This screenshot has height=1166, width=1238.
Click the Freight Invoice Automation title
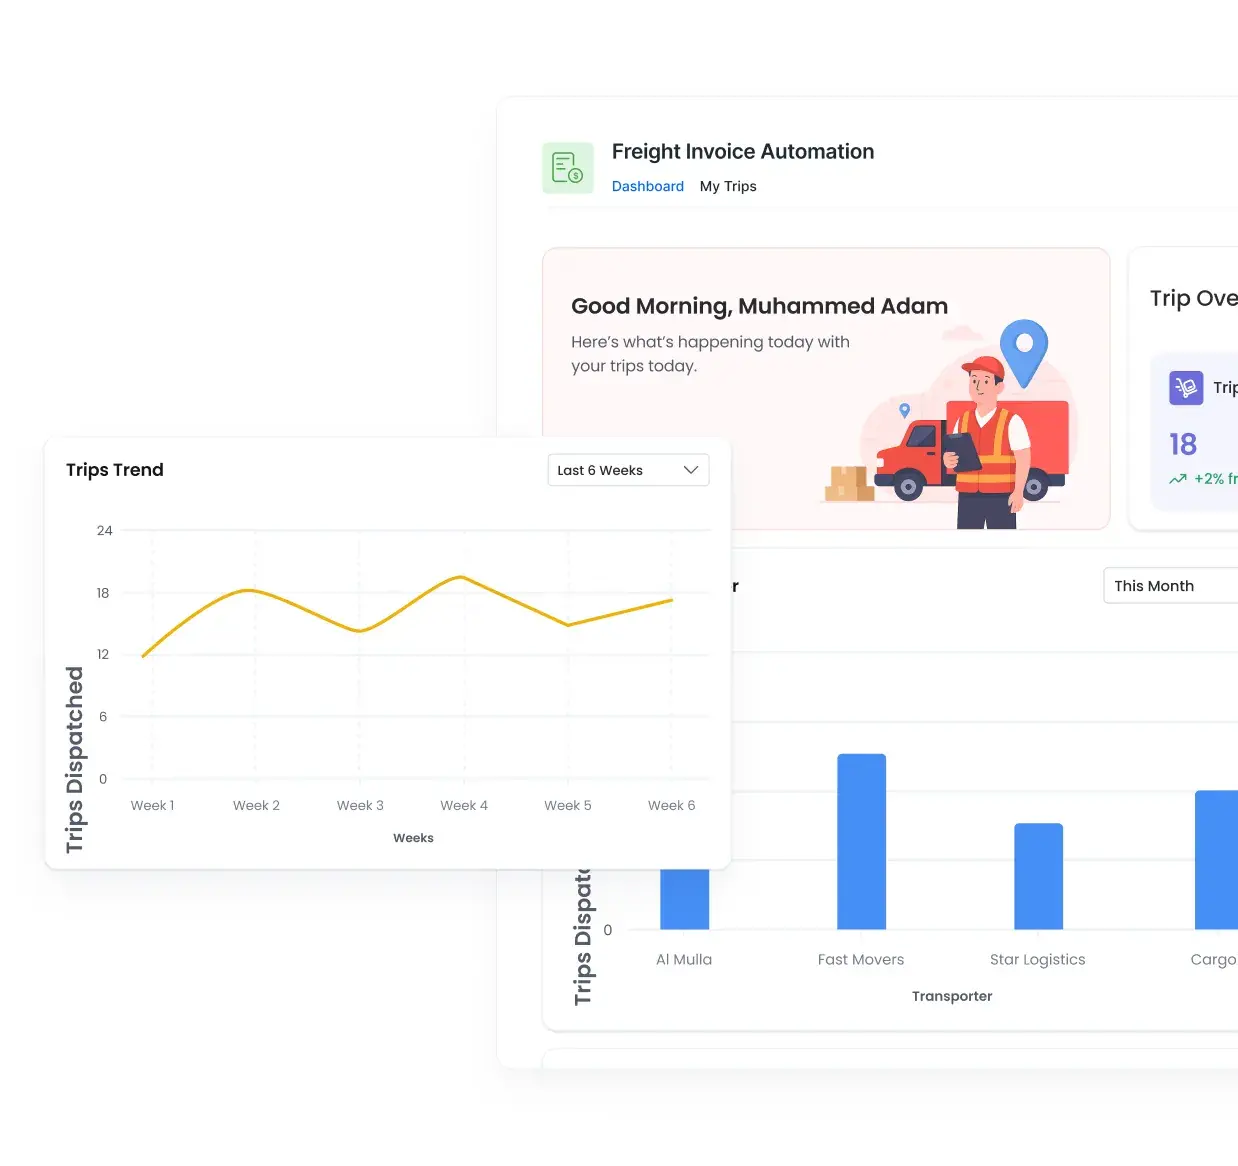click(742, 152)
